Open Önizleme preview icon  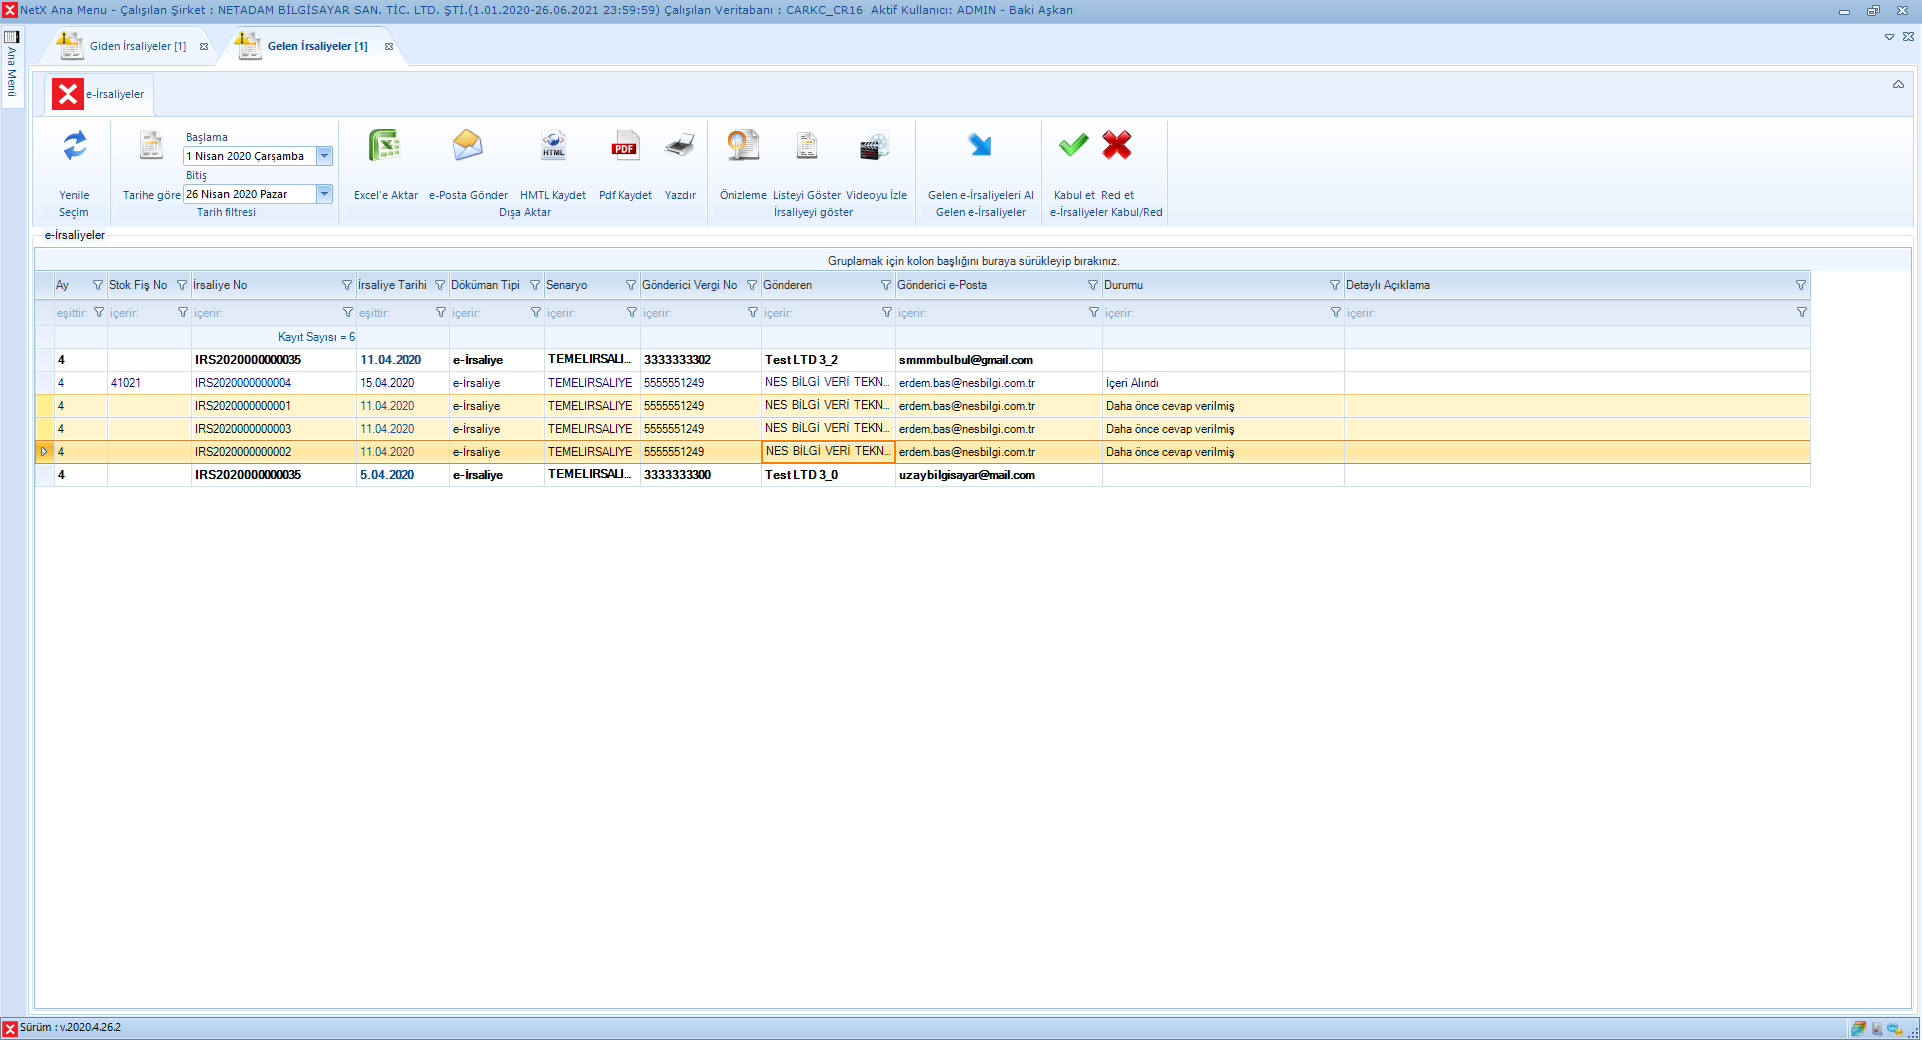(743, 147)
